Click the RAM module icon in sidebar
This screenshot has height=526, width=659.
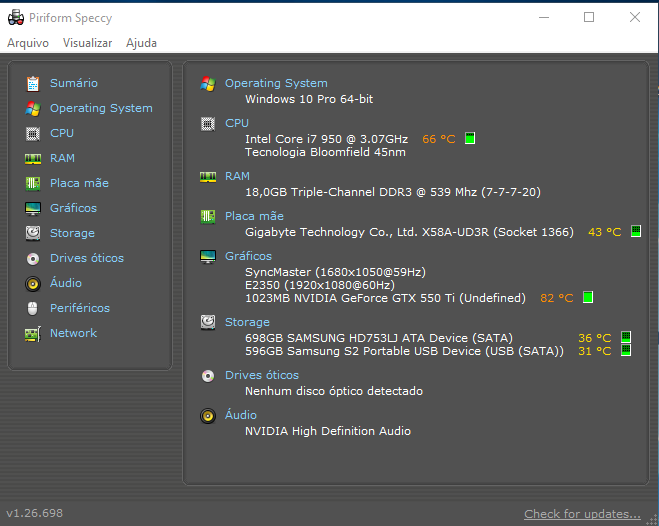[33, 159]
